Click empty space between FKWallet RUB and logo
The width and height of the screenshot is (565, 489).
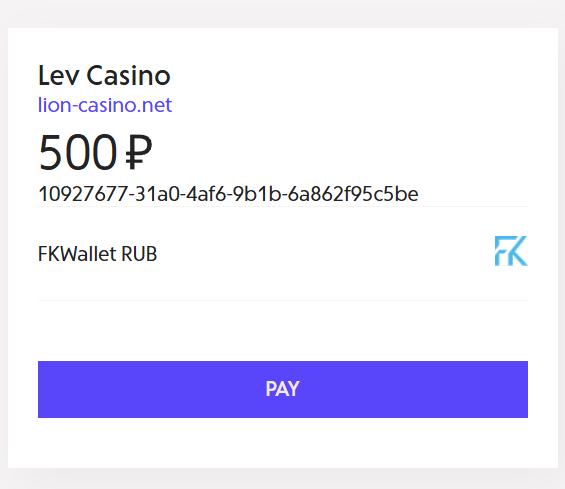pos(324,254)
